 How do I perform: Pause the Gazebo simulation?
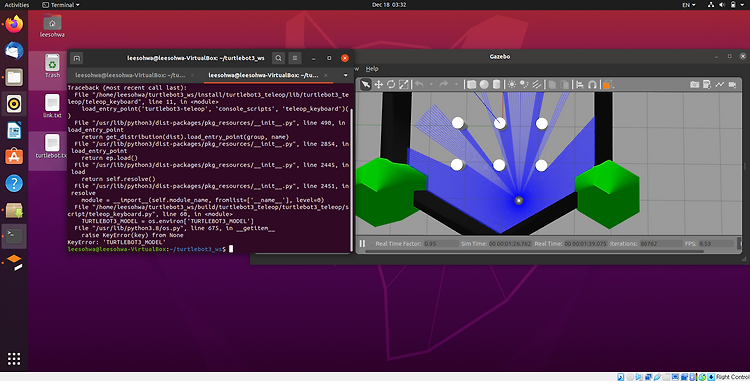pos(362,244)
